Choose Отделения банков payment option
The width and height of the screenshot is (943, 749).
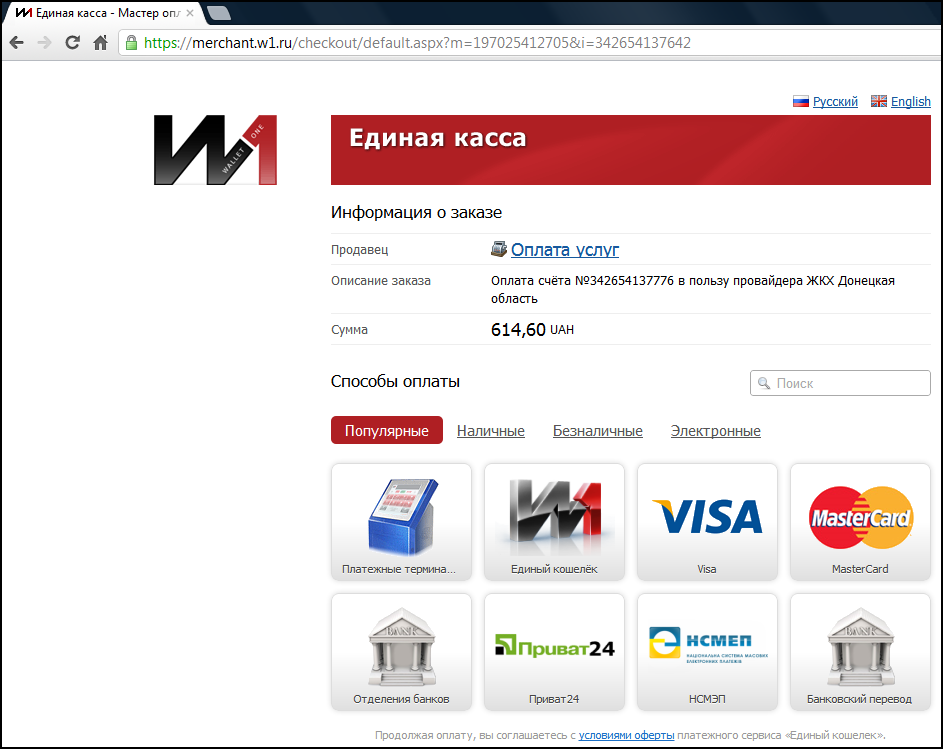click(401, 652)
